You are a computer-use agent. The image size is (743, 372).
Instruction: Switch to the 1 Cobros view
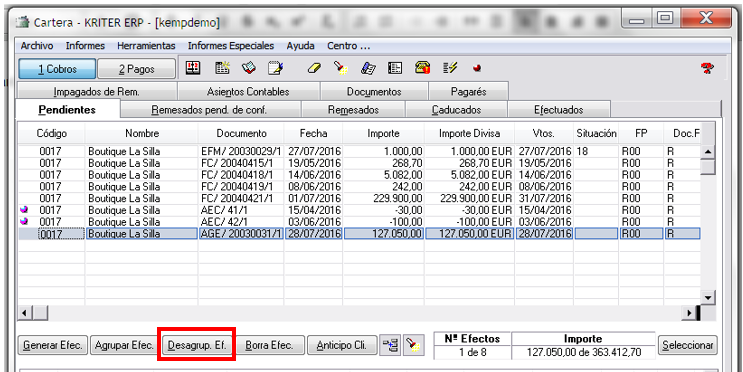[57, 69]
